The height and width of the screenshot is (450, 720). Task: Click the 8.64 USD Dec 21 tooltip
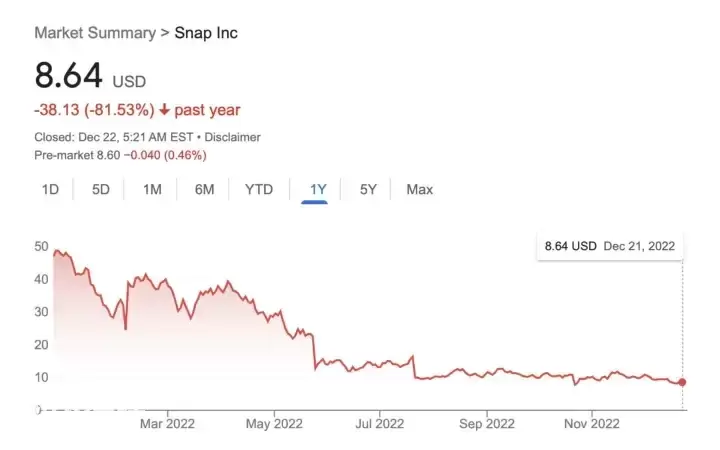click(x=609, y=246)
